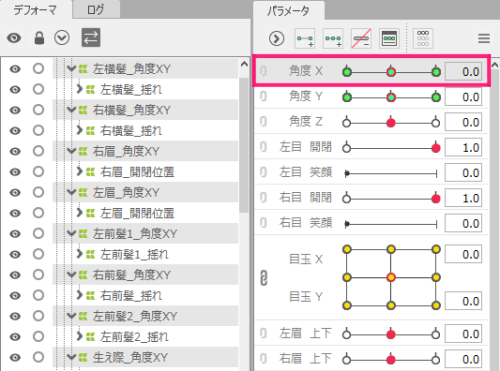
Task: Toggle the lock circle for 左前髪1_角度XY
Action: 38,233
